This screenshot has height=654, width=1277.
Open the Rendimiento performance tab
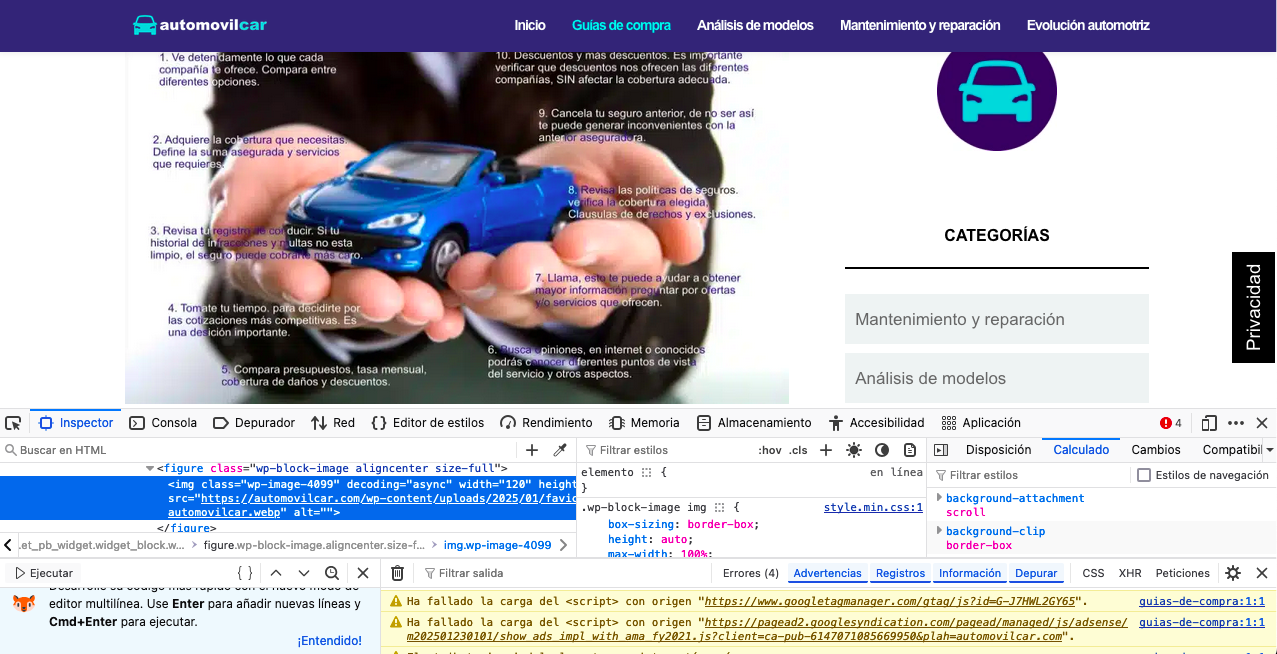tap(546, 423)
